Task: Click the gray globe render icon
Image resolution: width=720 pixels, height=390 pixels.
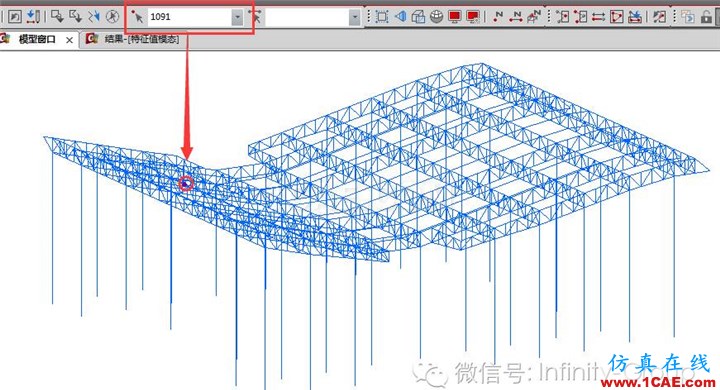Action: click(437, 17)
